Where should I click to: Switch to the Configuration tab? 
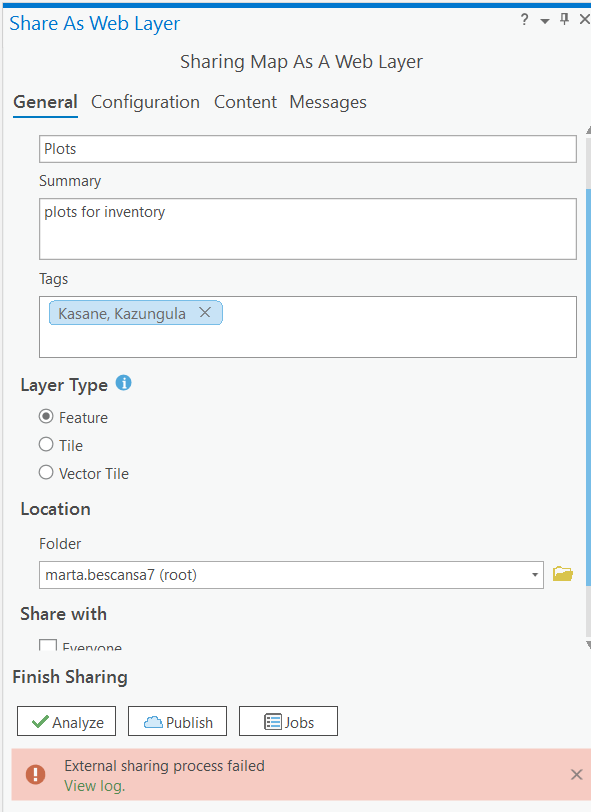(146, 102)
